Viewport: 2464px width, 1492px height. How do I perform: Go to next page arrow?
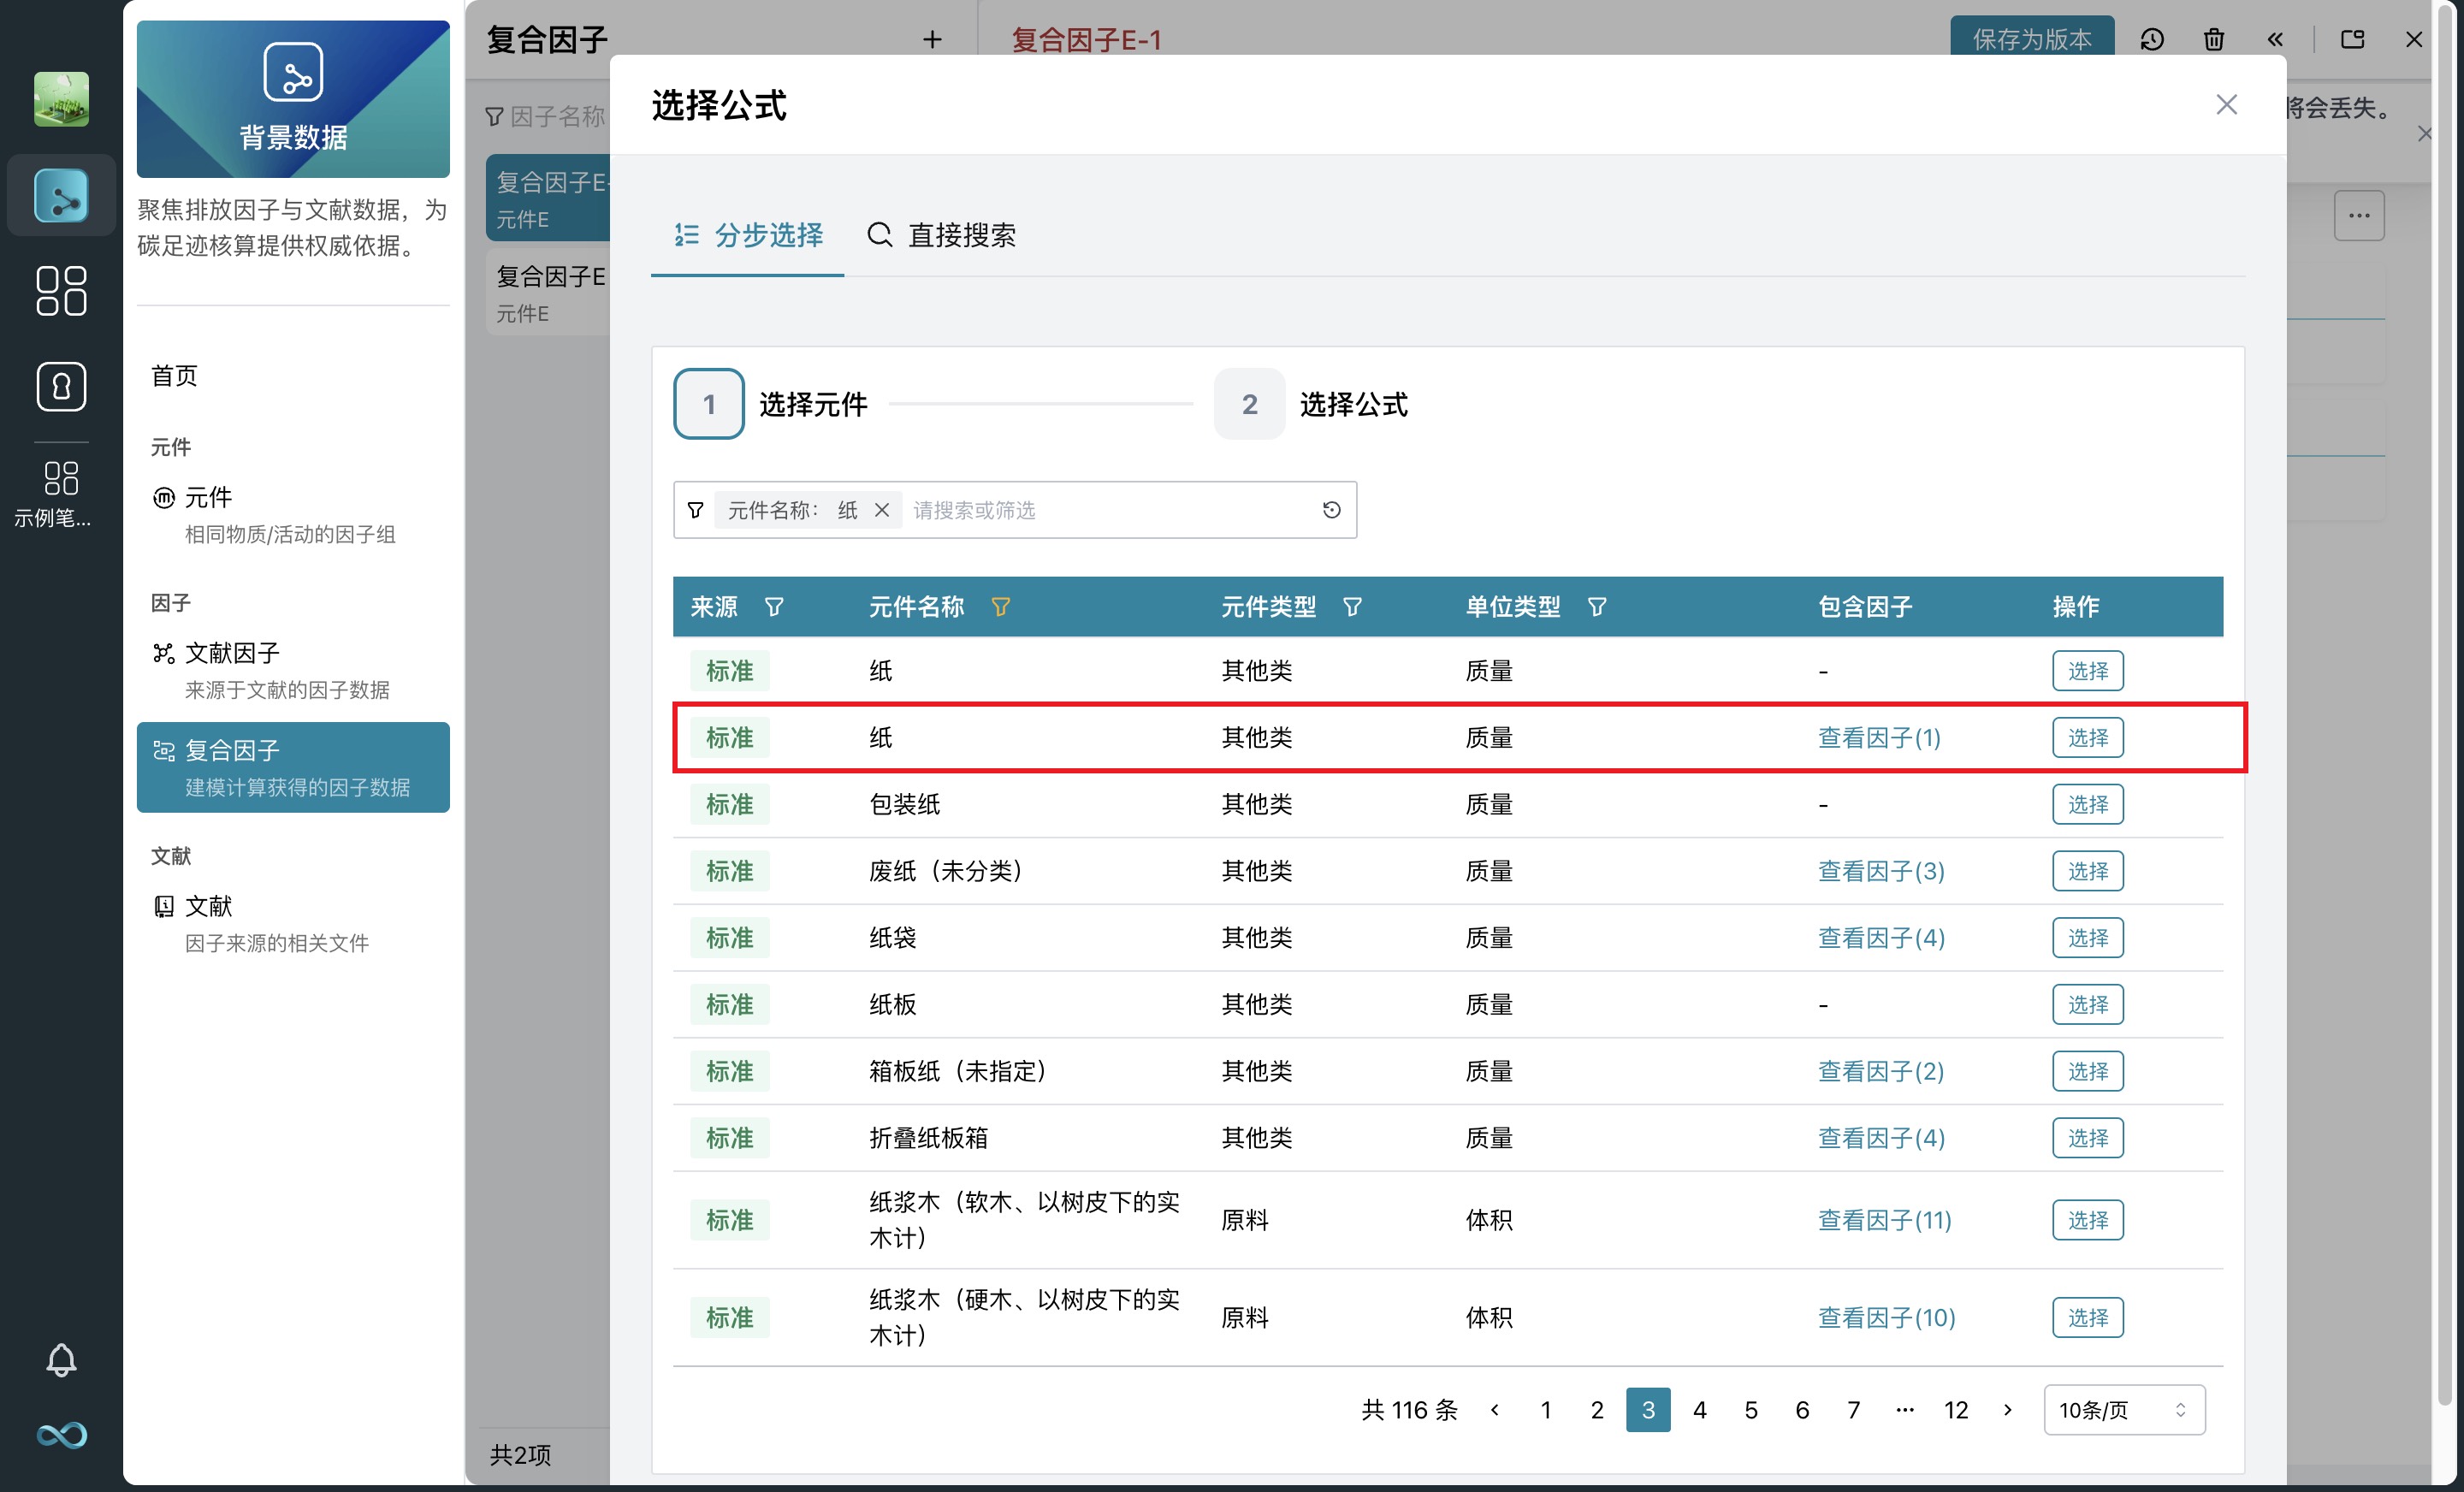click(2007, 1410)
